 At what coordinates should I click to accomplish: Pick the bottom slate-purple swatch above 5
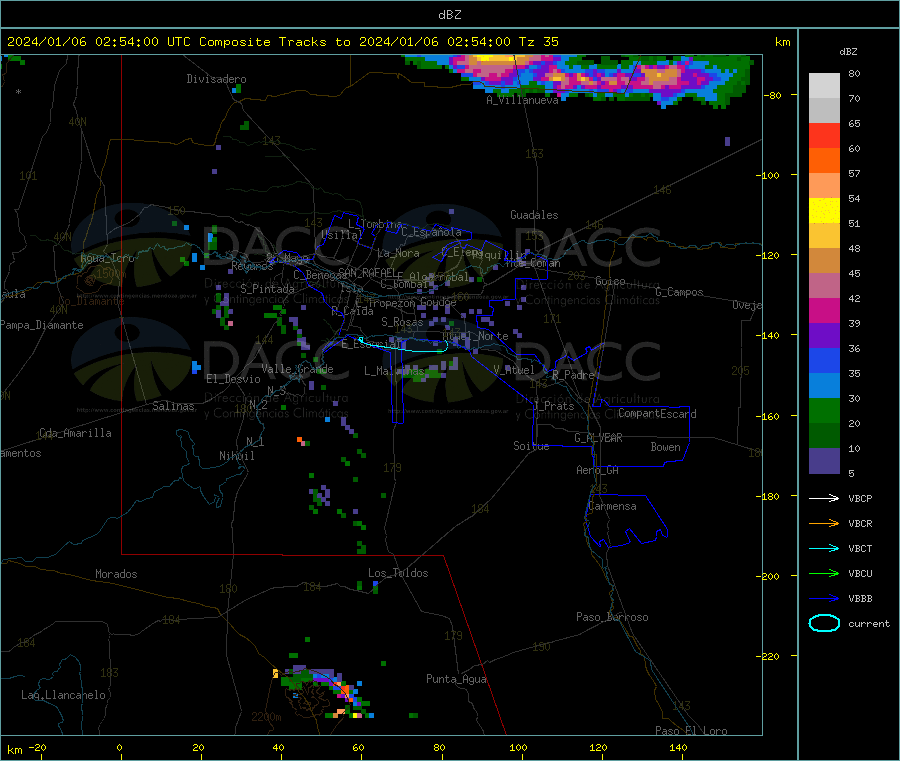point(824,461)
